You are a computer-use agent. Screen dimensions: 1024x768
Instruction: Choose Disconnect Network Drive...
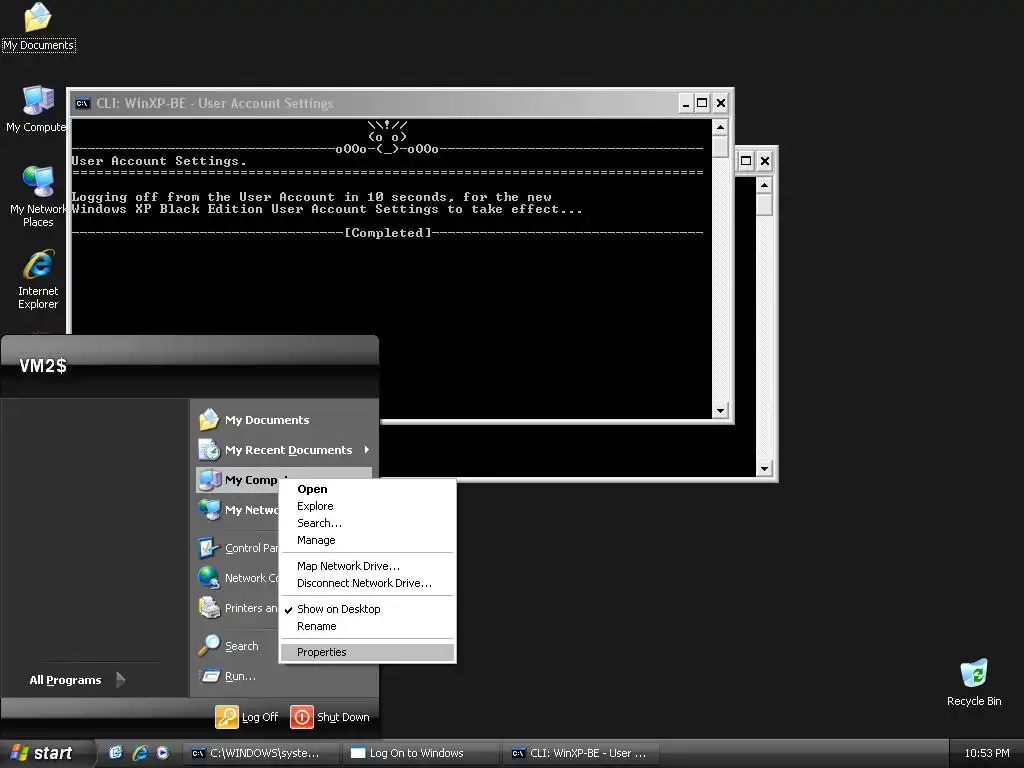pos(367,583)
